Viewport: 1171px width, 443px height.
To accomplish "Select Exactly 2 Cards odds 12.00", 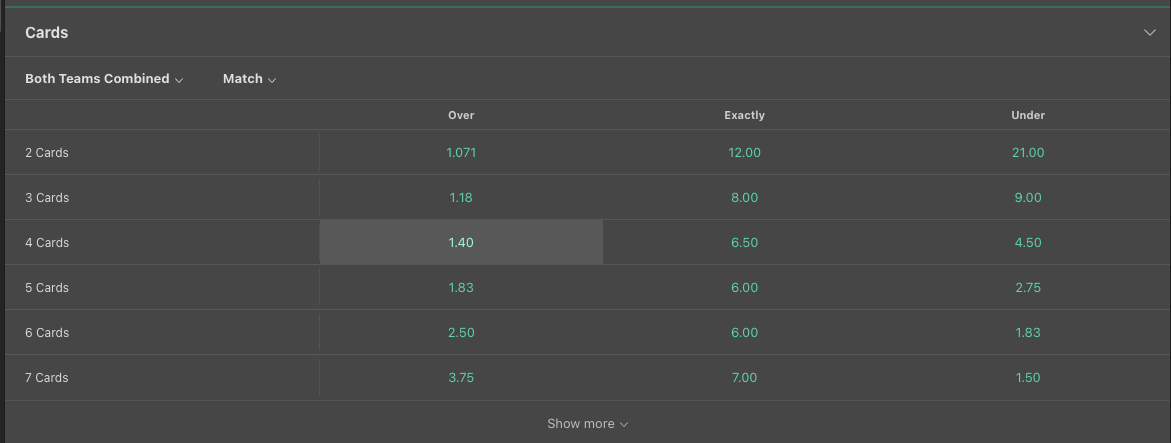I will pos(745,152).
